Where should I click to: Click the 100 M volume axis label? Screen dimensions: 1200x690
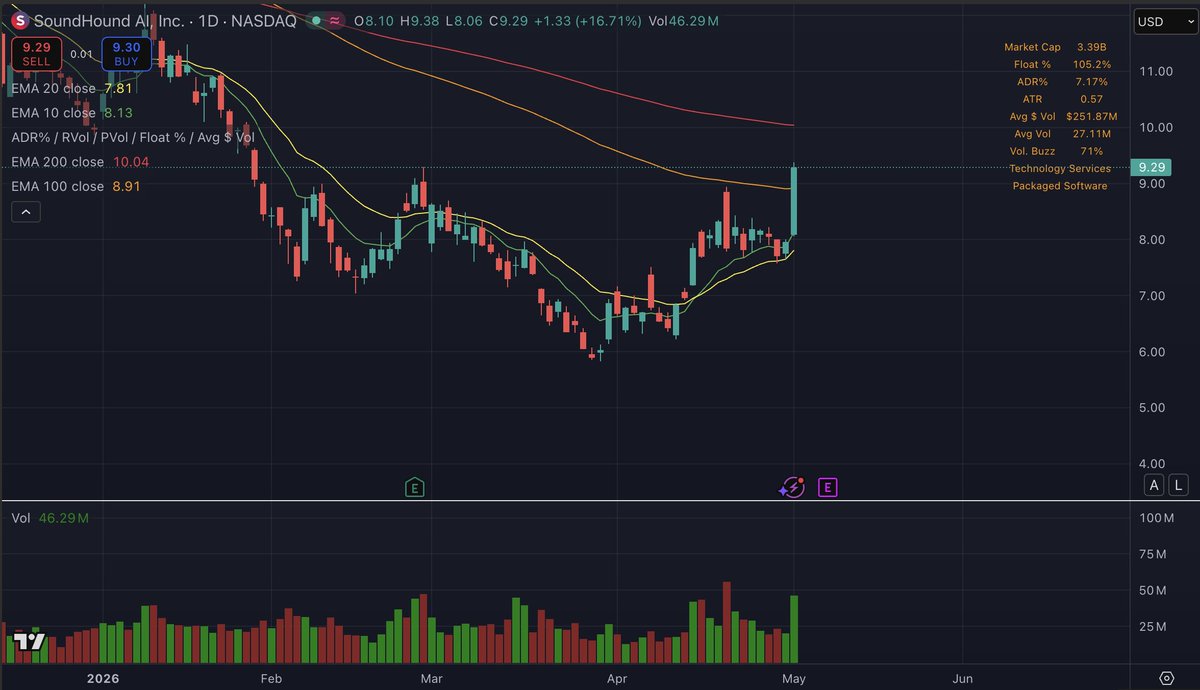(x=1157, y=518)
